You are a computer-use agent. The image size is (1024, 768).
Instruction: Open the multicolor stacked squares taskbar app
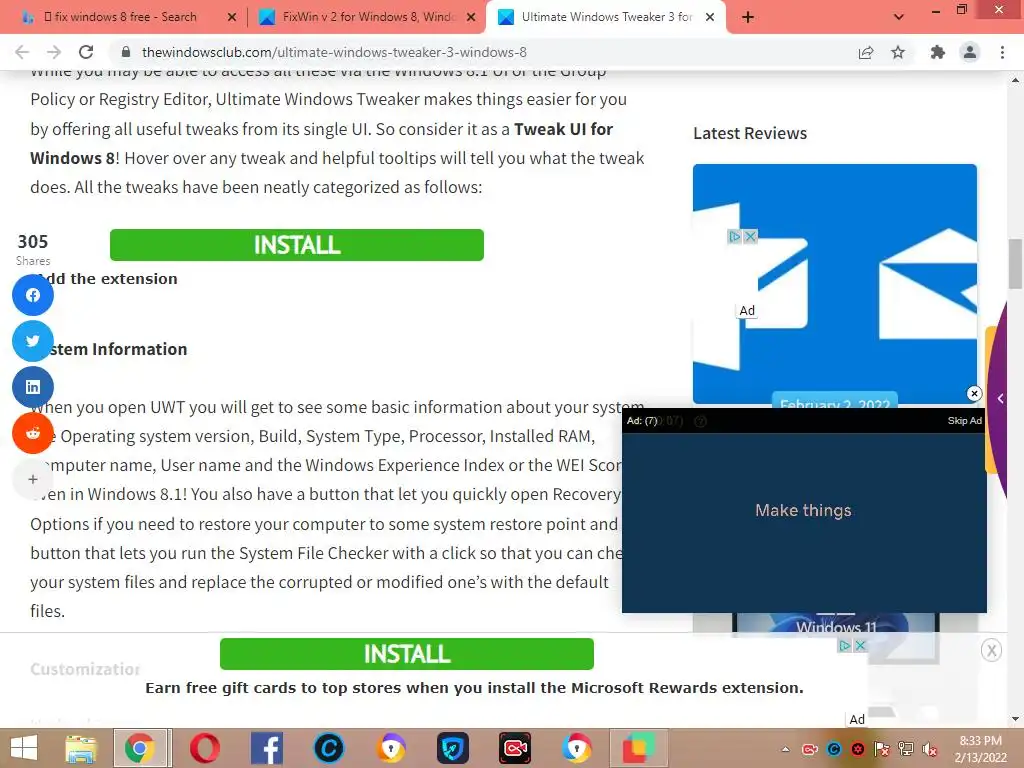coord(639,748)
